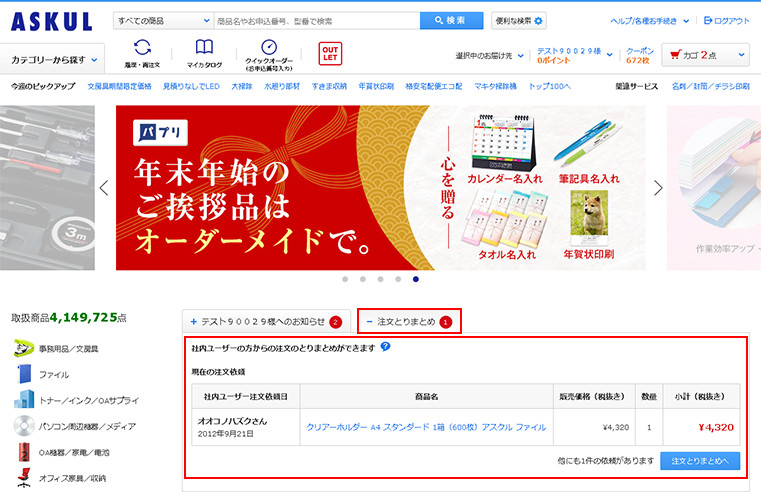
Task: Click the product search input field
Action: [x=315, y=21]
